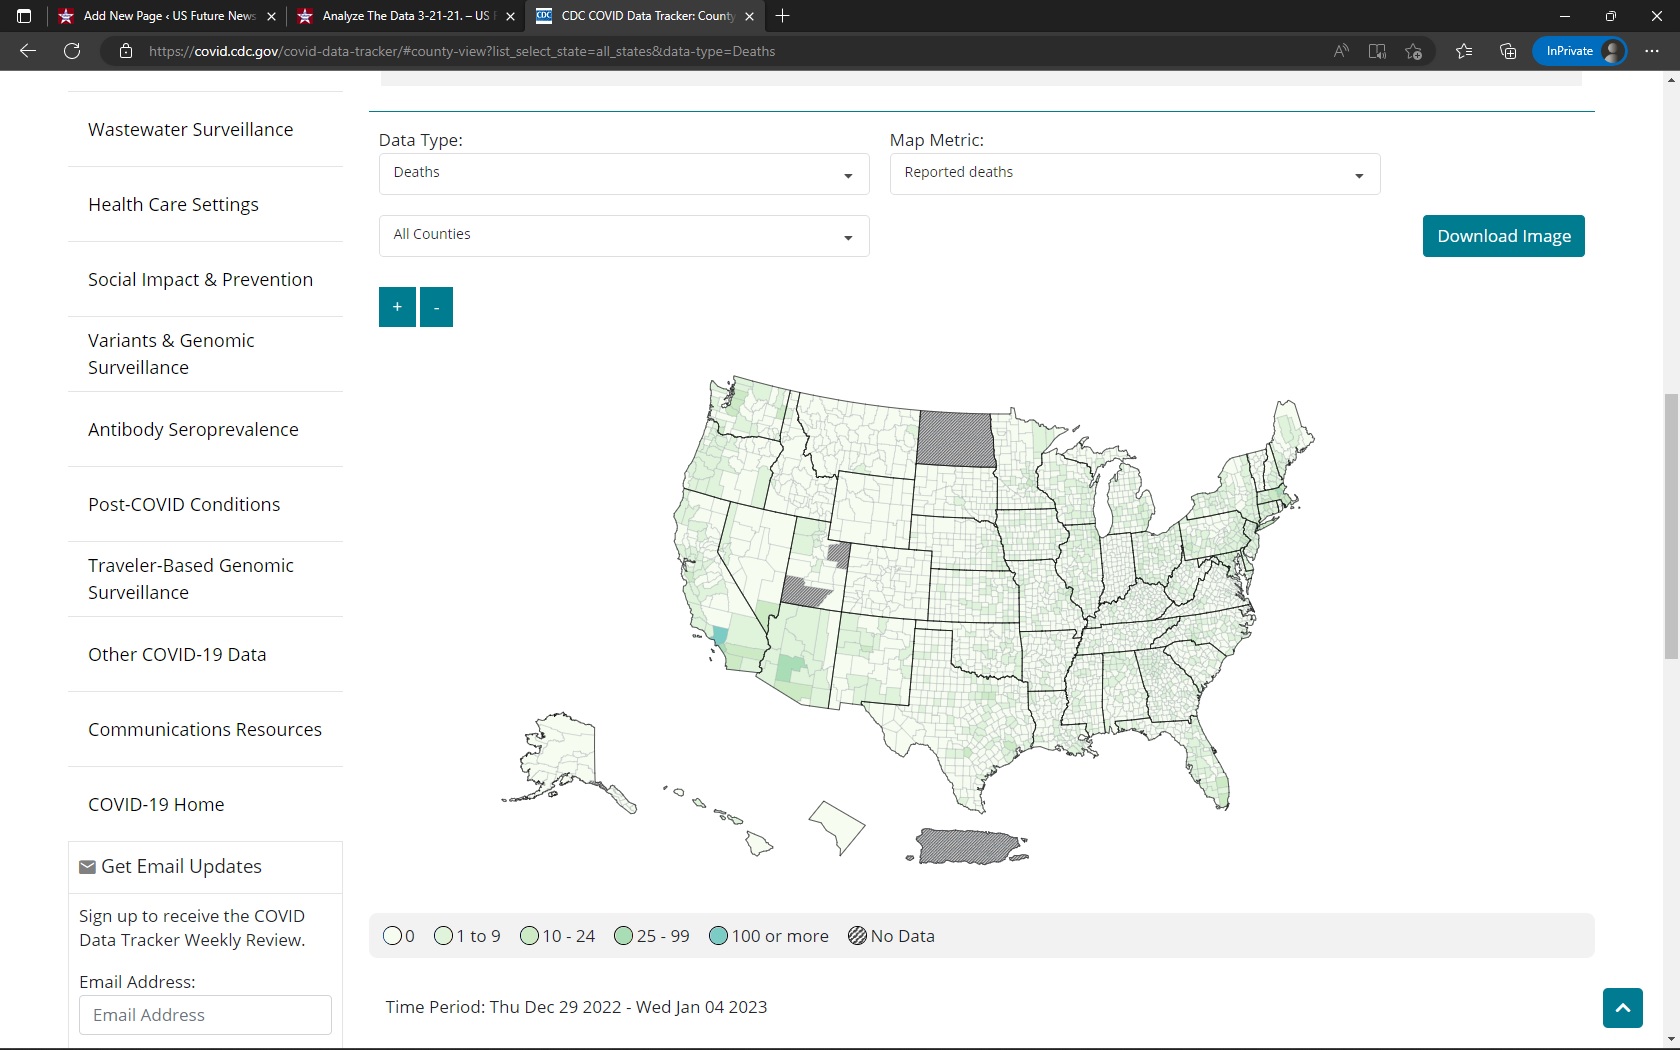This screenshot has width=1680, height=1050.
Task: Click the browser back arrow
Action: (x=28, y=51)
